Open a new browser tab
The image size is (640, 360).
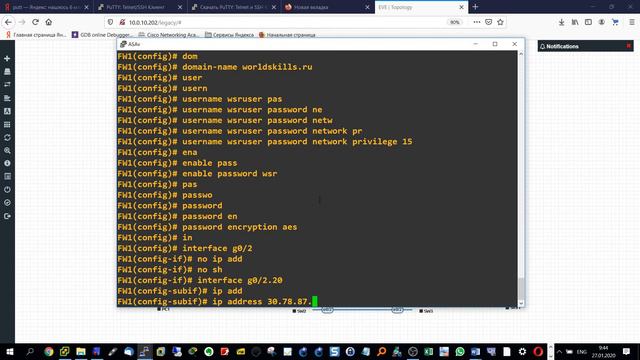pos(475,7)
